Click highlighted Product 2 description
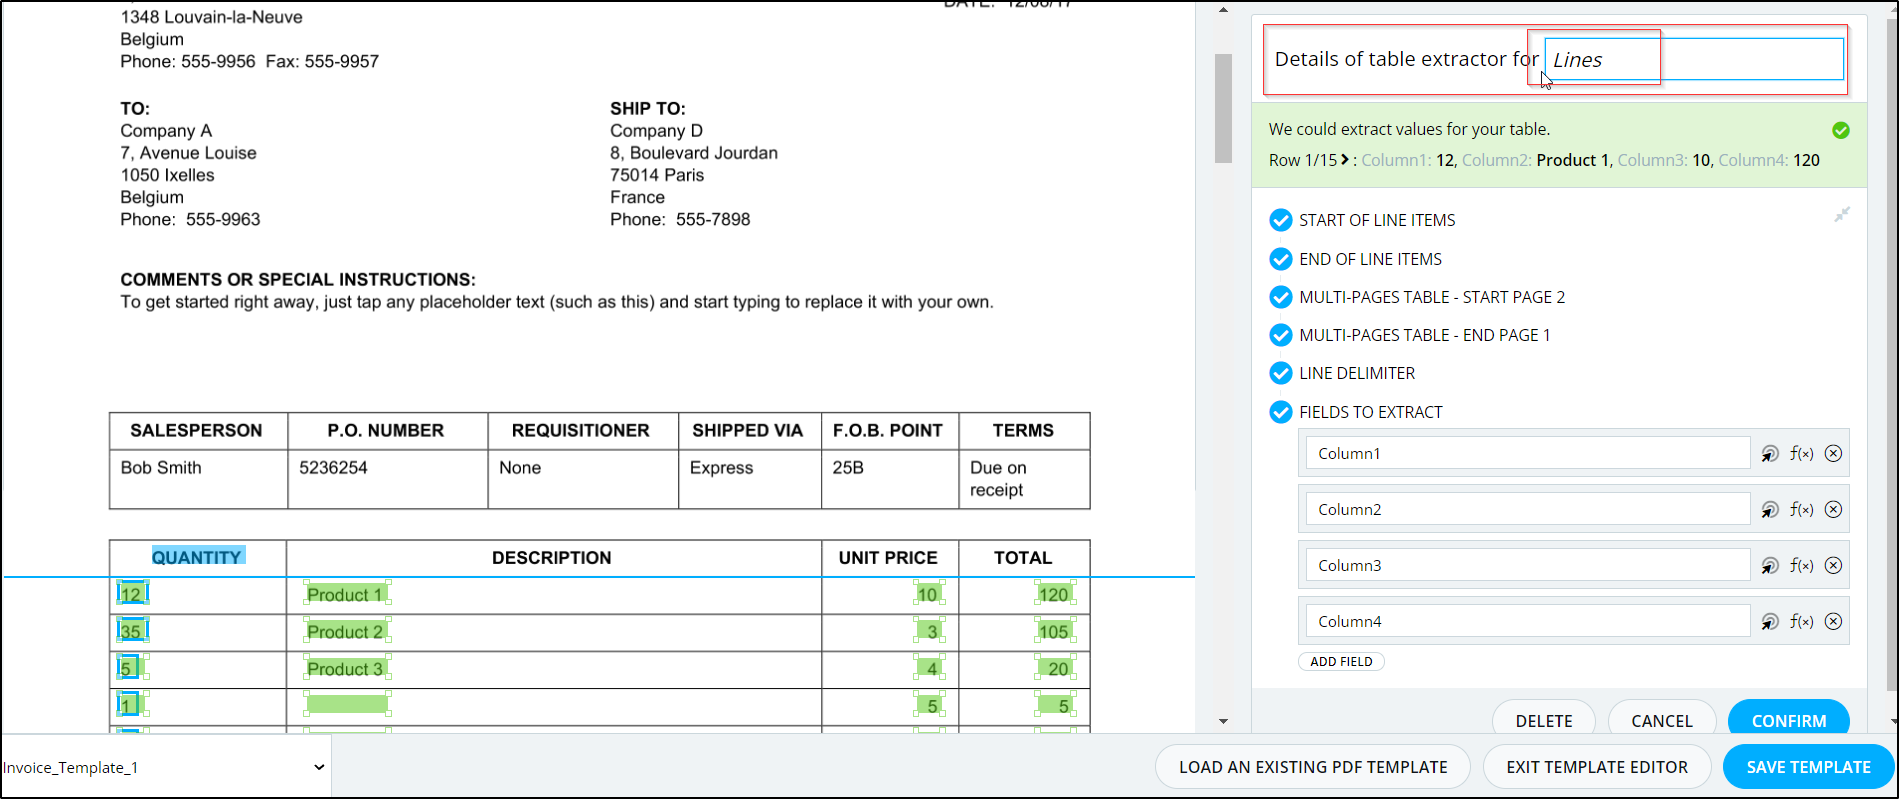This screenshot has width=1899, height=799. tap(345, 632)
